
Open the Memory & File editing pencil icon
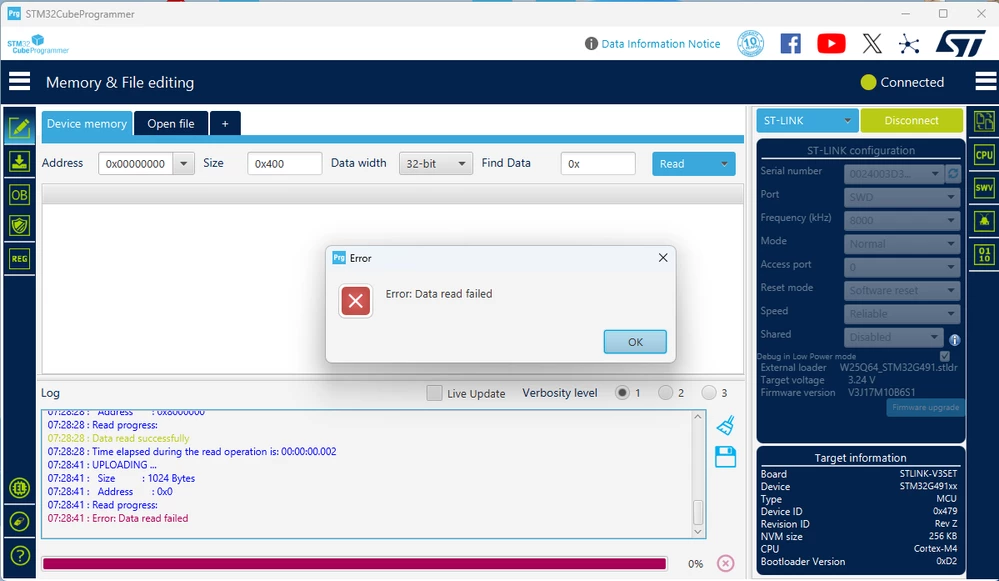pyautogui.click(x=19, y=128)
